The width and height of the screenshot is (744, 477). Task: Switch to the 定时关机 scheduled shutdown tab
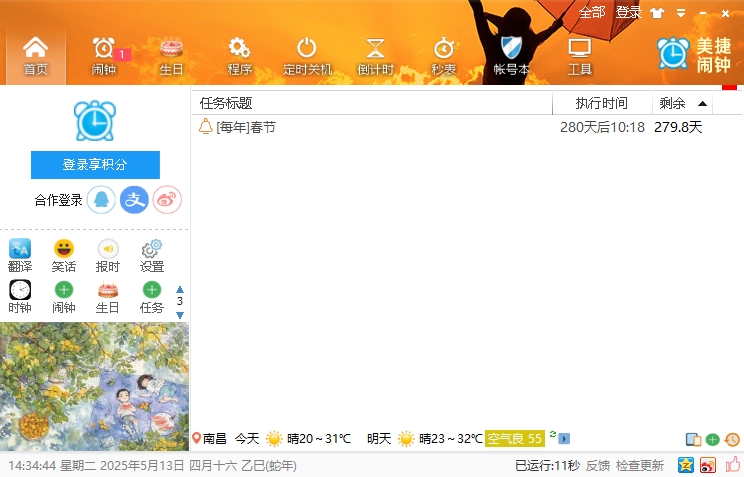[x=307, y=56]
